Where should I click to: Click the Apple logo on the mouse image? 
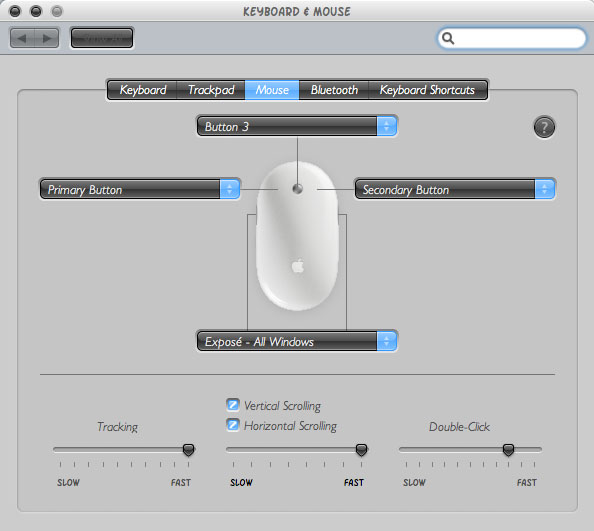pos(298,266)
